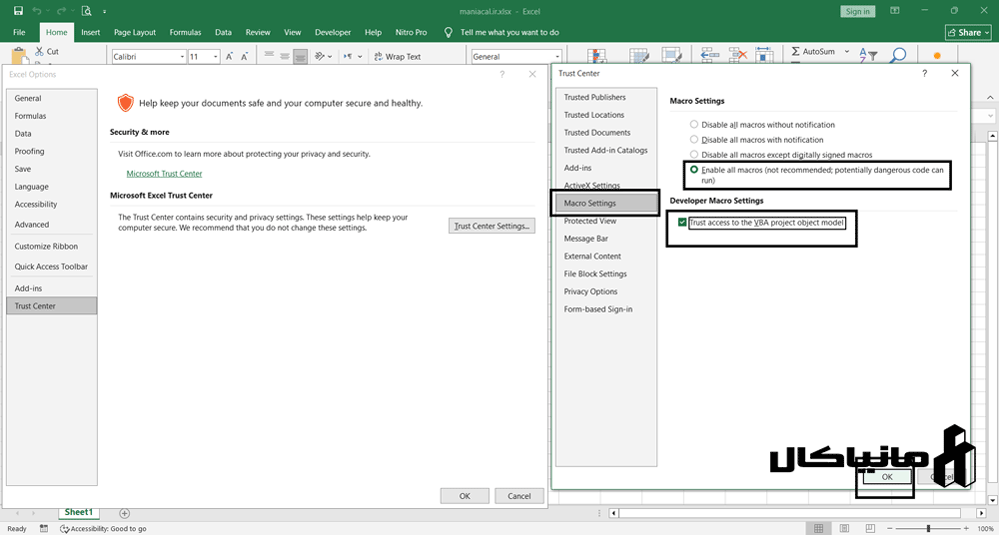Screen dimensions: 1000x537
Task: Select Protected View in Trust Center list
Action: (x=590, y=221)
